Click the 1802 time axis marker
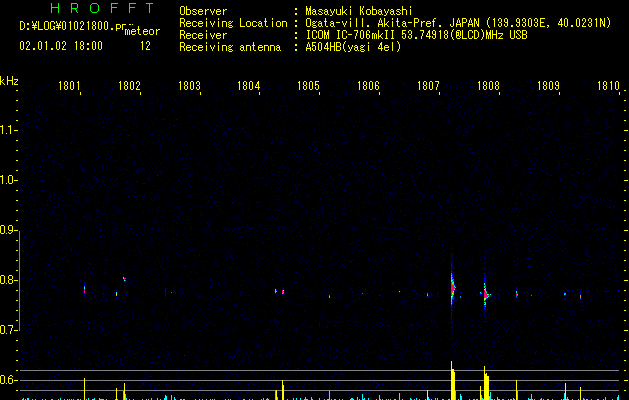This screenshot has width=629, height=400. pyautogui.click(x=129, y=85)
